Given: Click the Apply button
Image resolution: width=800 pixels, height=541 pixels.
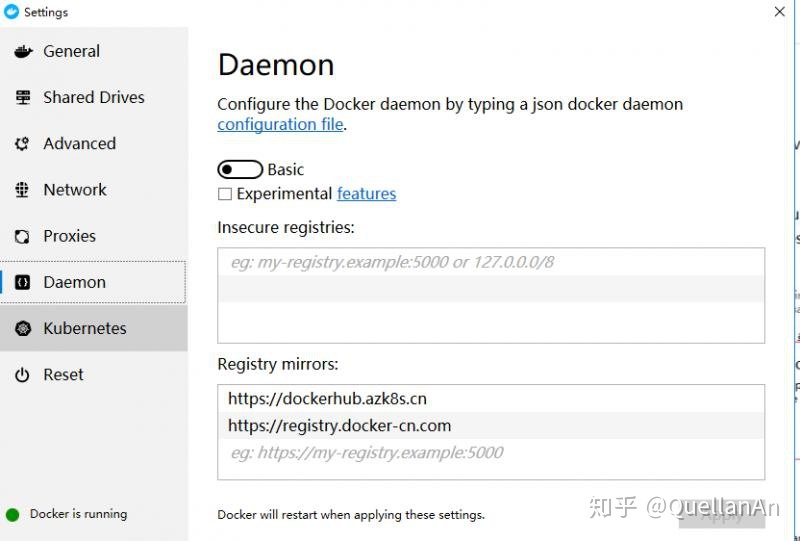Looking at the screenshot, I should pos(722,515).
